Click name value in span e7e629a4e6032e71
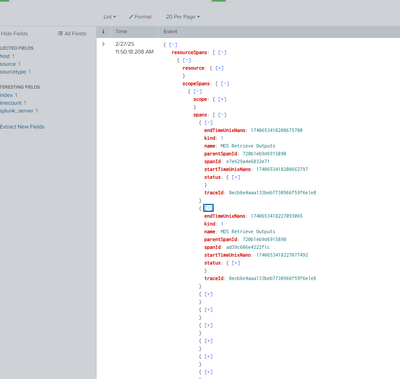400x379 pixels. 248,146
